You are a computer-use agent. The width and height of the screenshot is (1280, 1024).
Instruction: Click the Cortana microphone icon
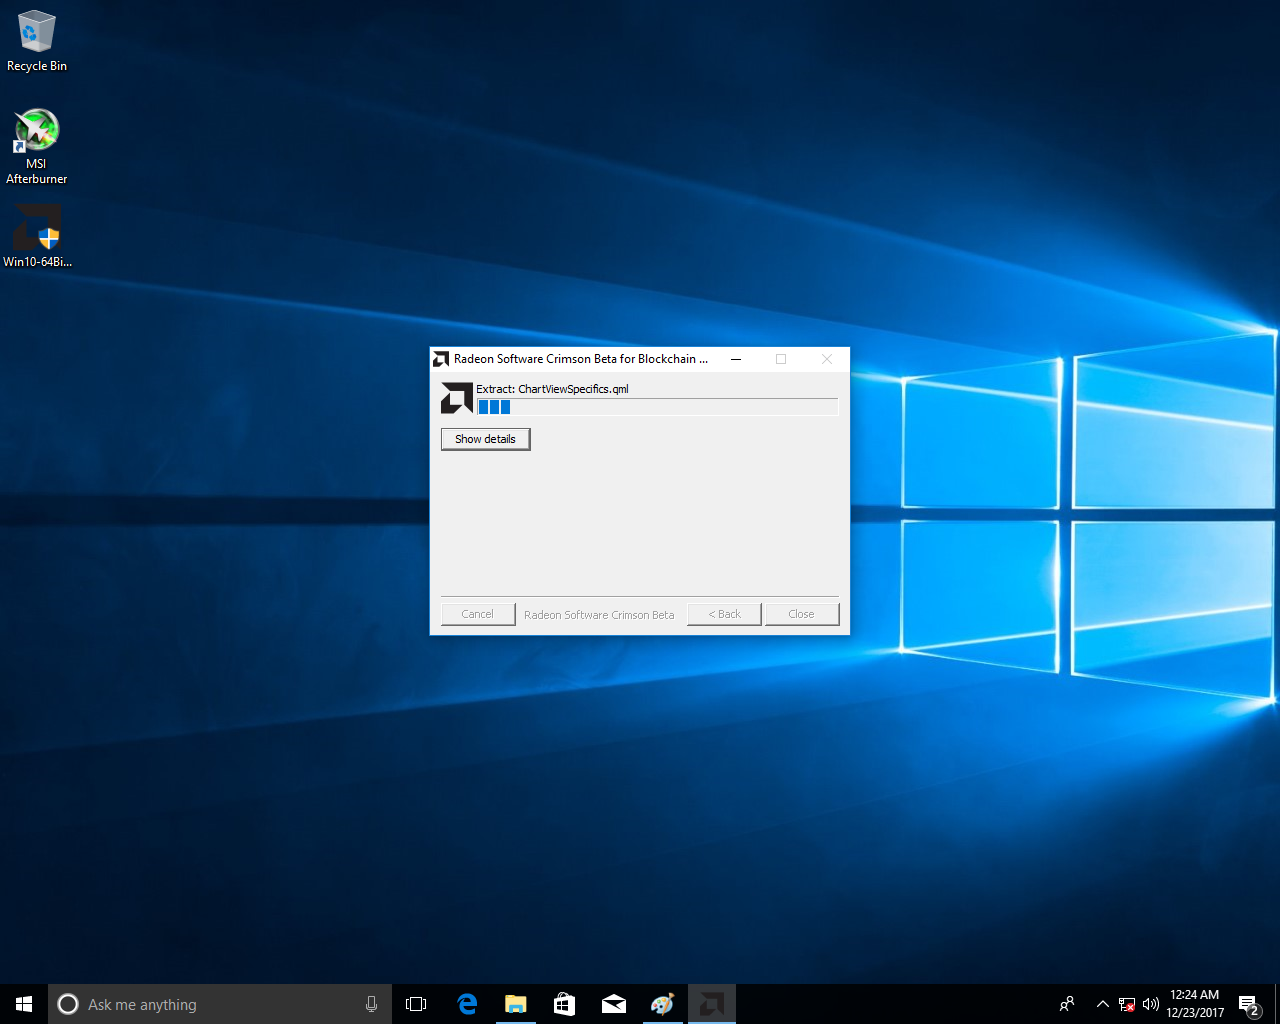point(371,1004)
